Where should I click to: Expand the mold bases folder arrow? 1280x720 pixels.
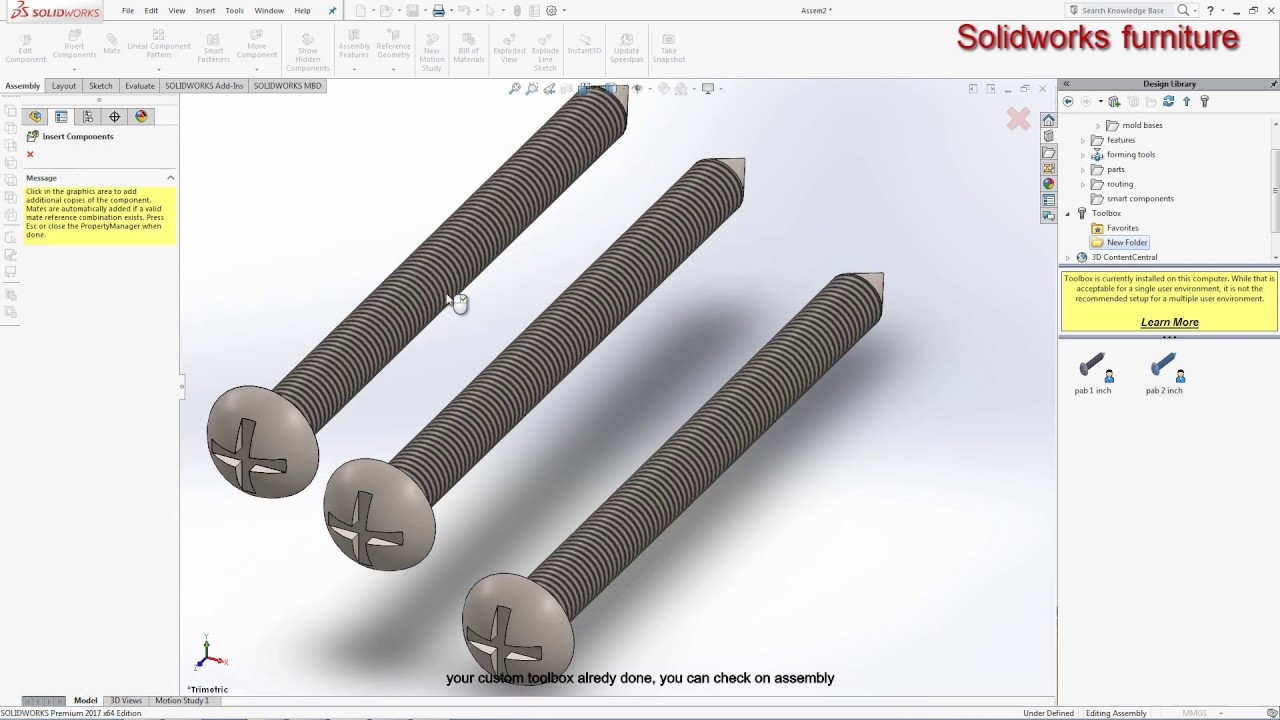click(1098, 126)
